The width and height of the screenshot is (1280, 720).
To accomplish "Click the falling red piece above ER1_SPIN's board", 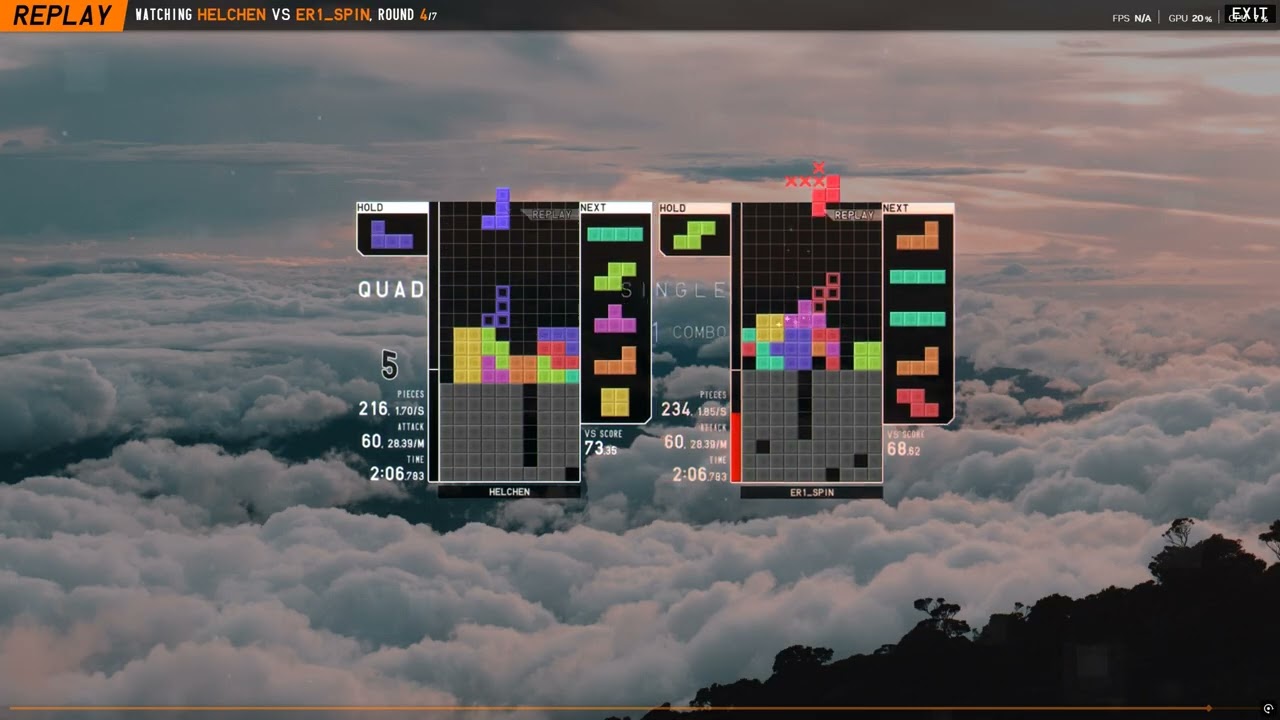I will [825, 195].
